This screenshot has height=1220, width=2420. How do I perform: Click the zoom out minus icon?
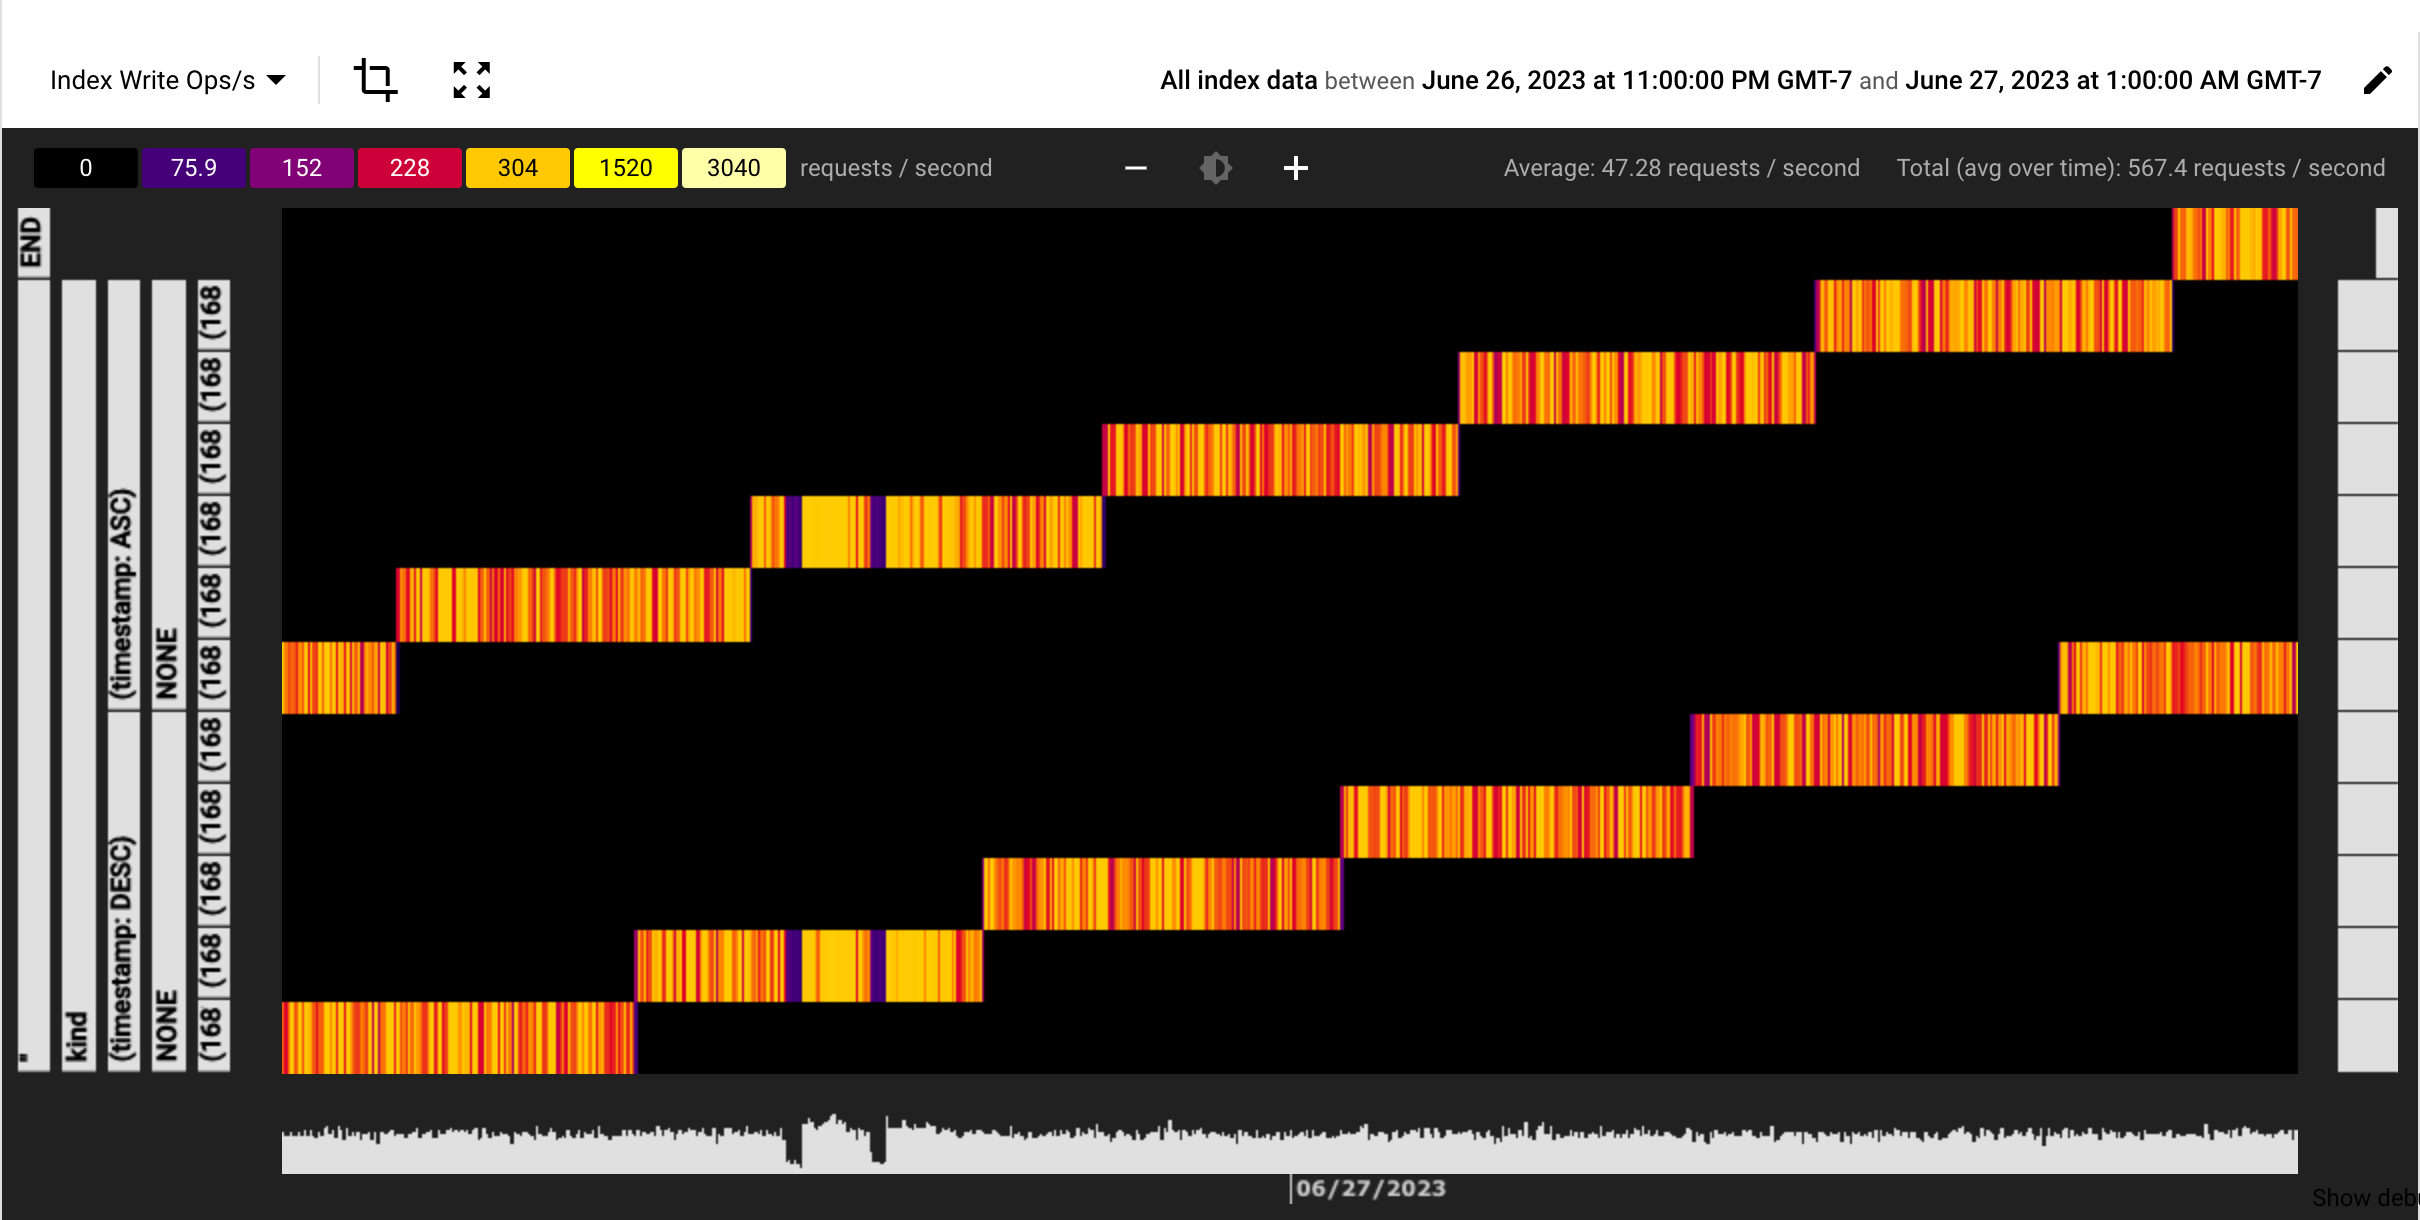[1135, 168]
